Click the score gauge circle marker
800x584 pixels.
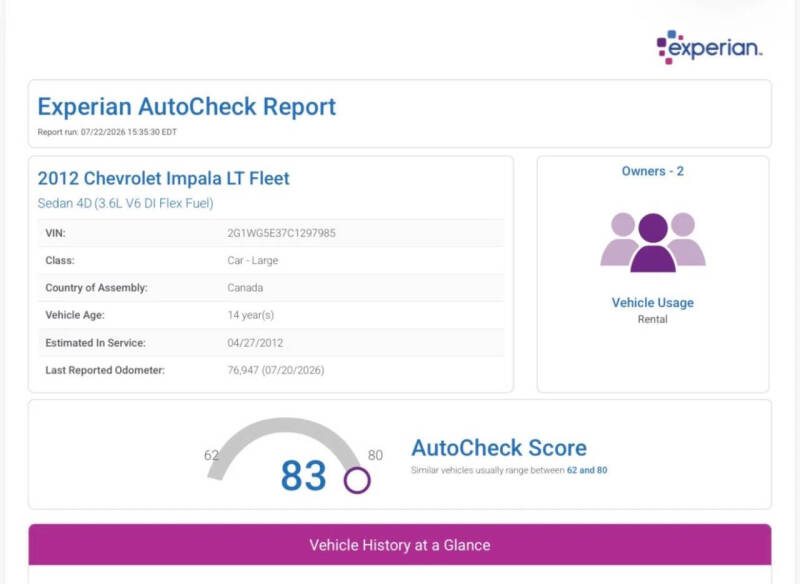tap(357, 480)
